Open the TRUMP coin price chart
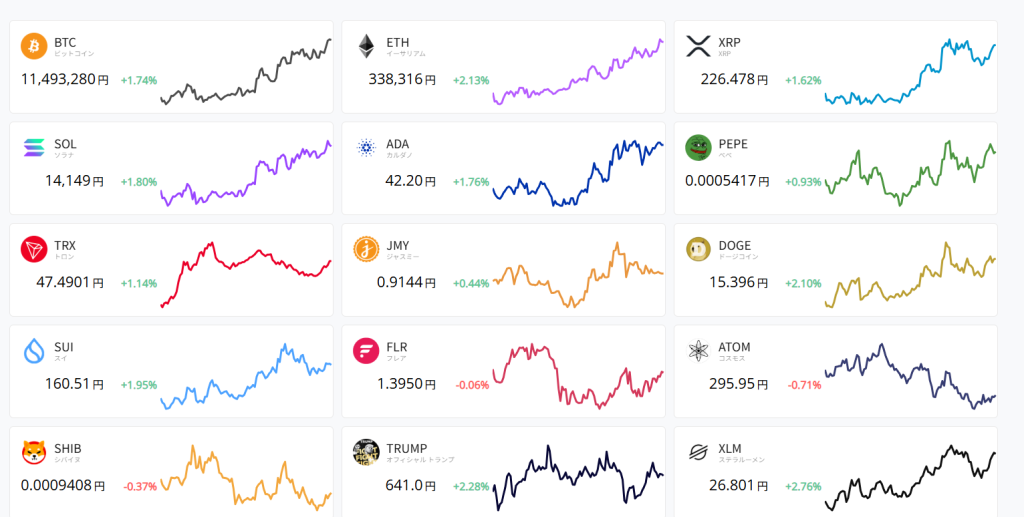Screen dimensions: 1024x517 click(x=578, y=477)
